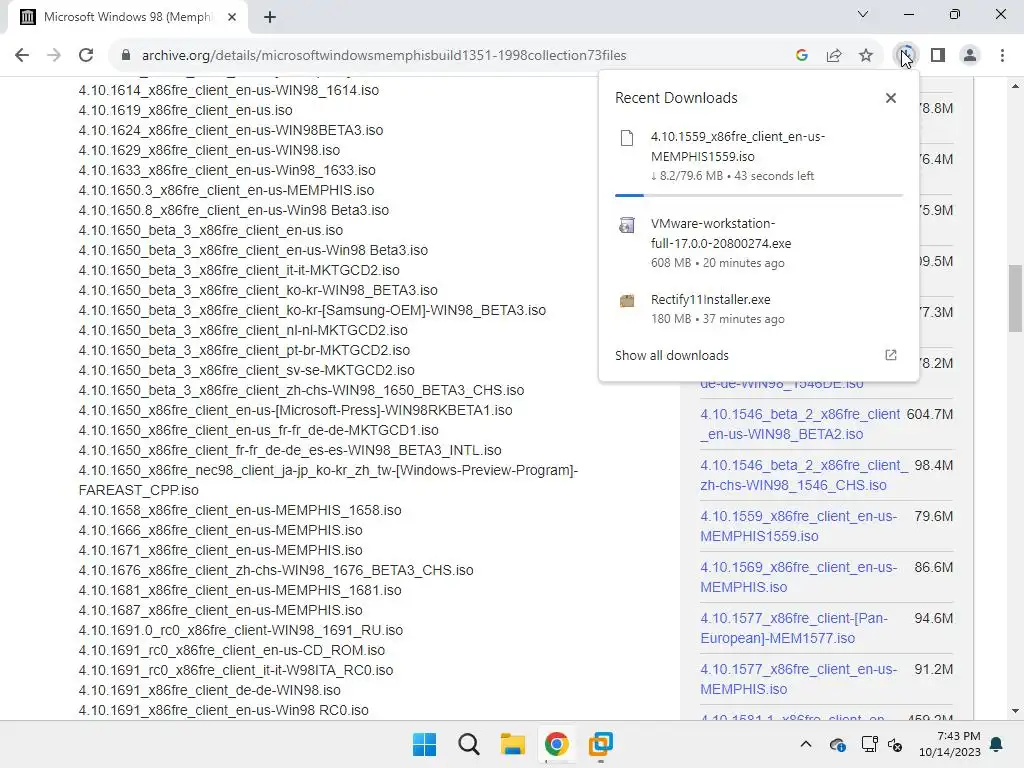The image size is (1024, 768).
Task: Open VMware Workstation from taskbar
Action: click(x=600, y=744)
